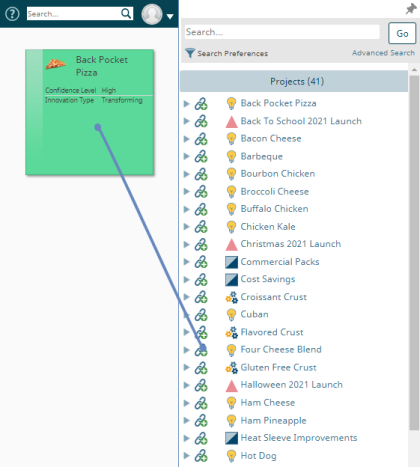Select the Cost Savings project
This screenshot has height=467, width=420.
268,279
